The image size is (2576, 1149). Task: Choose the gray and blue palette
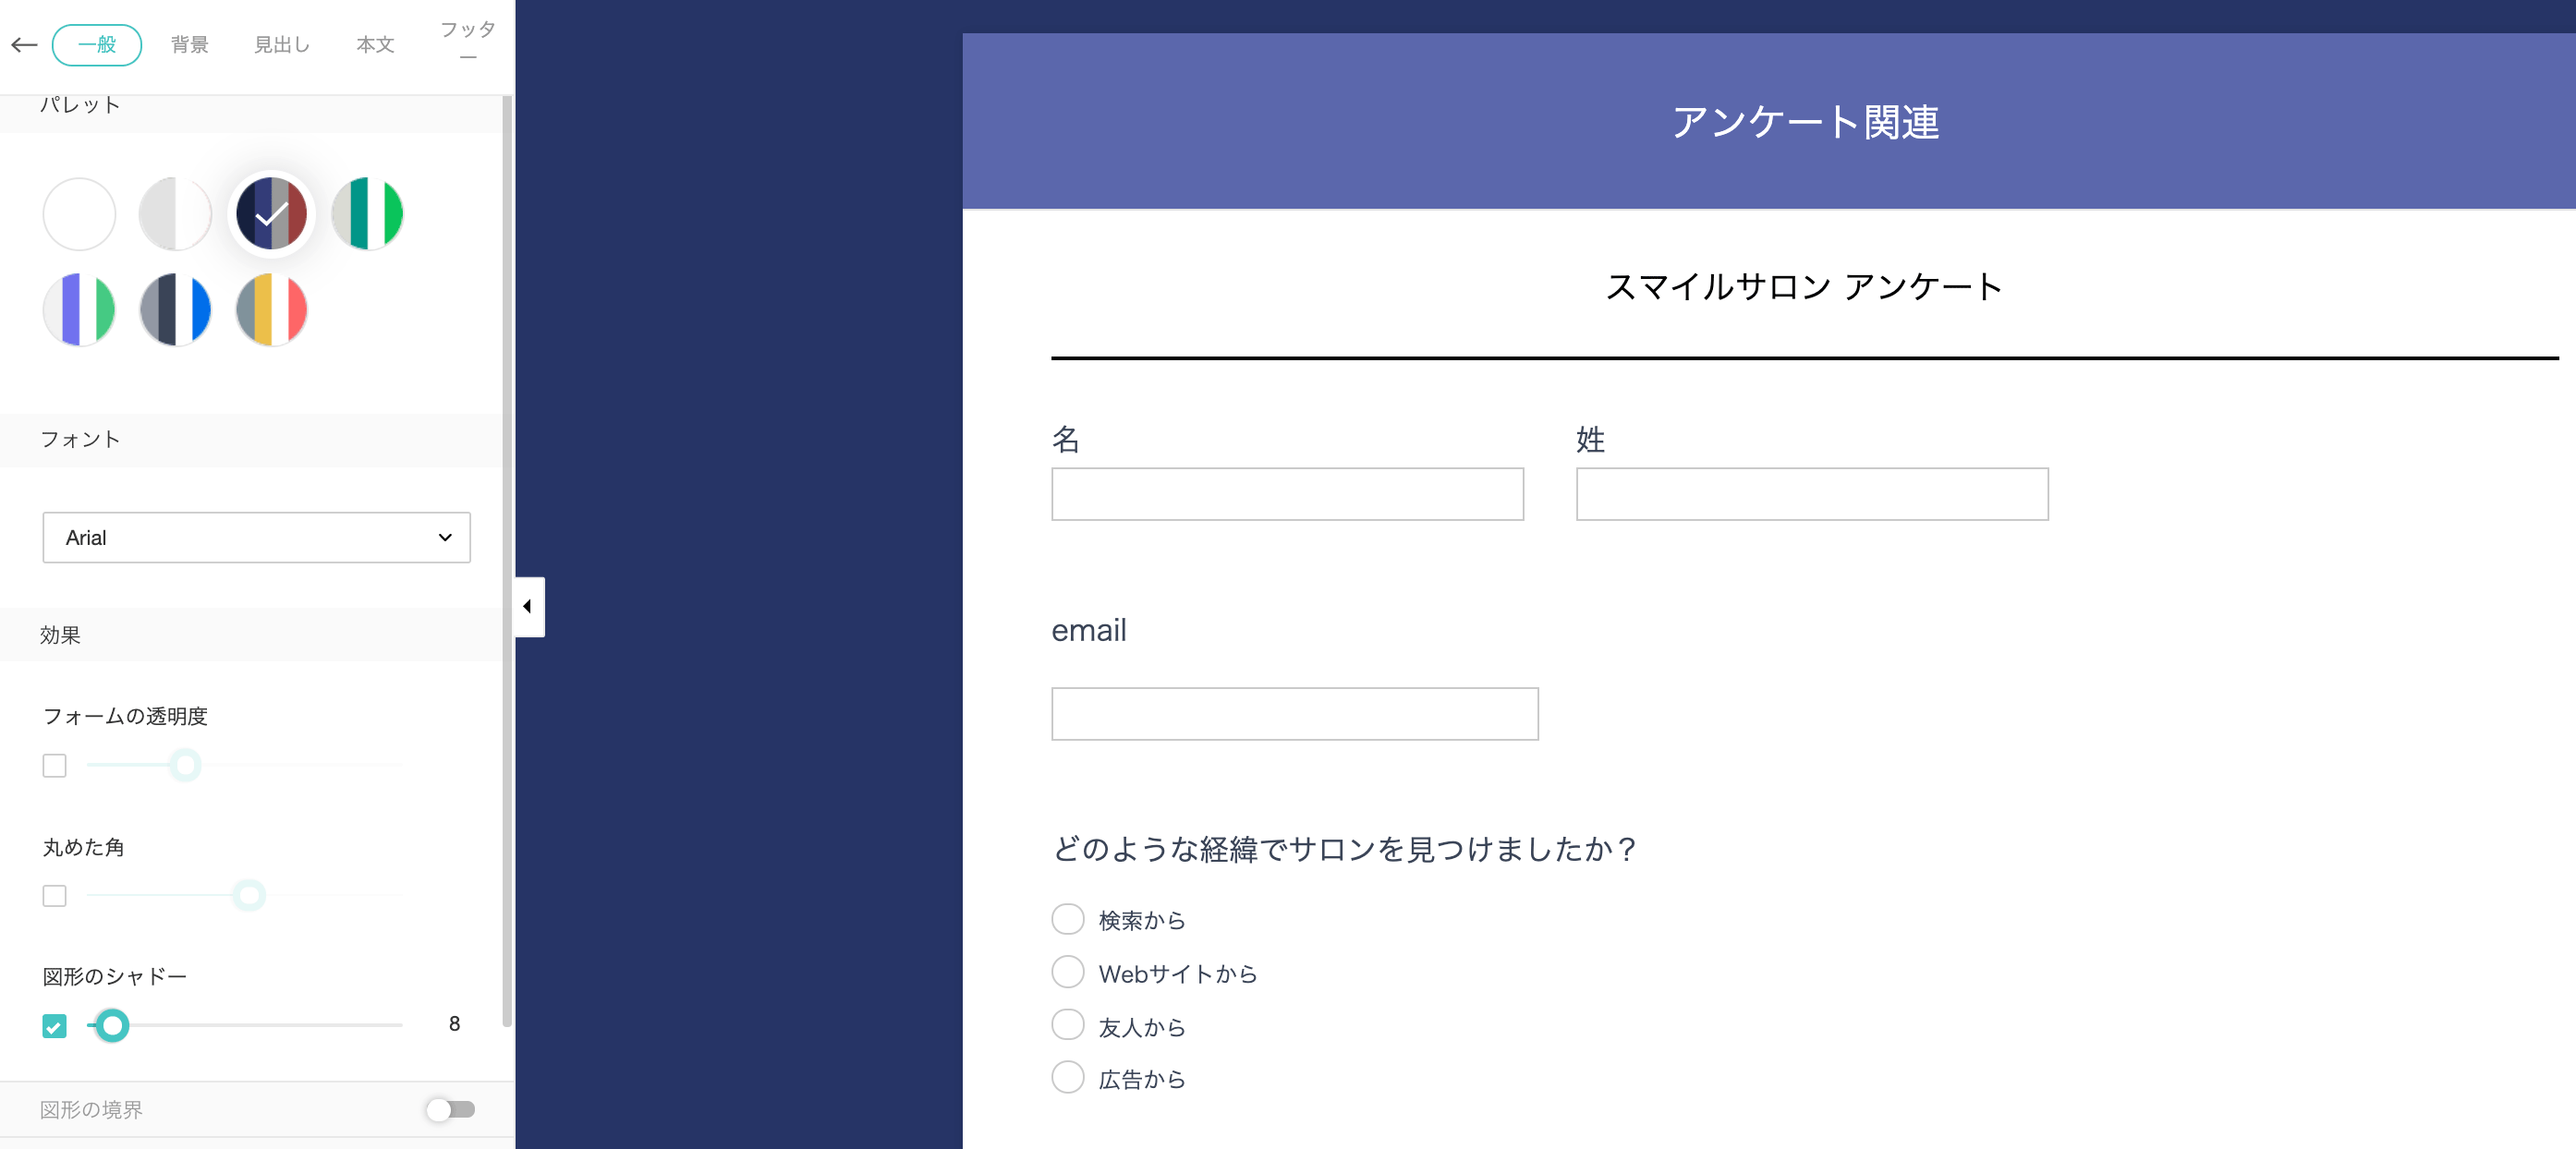click(175, 310)
